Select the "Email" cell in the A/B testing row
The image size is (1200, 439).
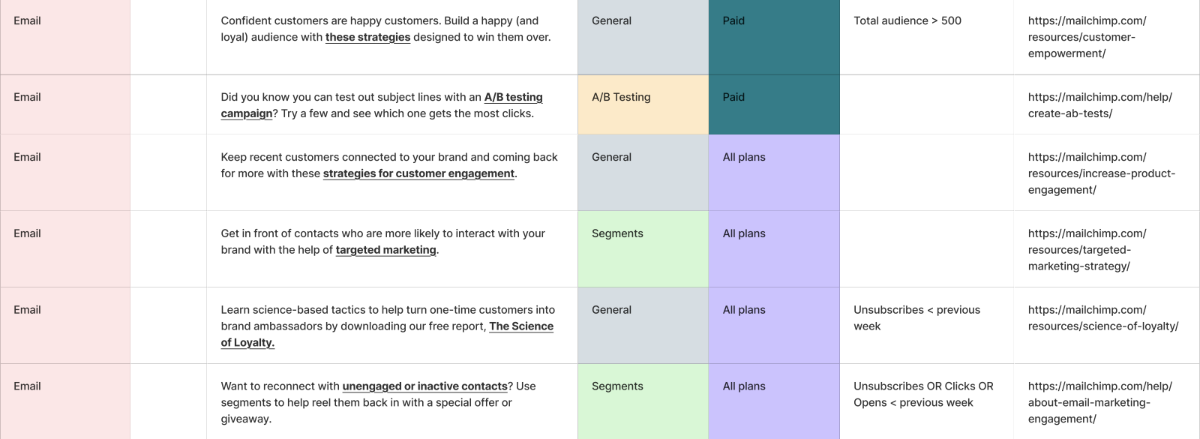tap(65, 105)
